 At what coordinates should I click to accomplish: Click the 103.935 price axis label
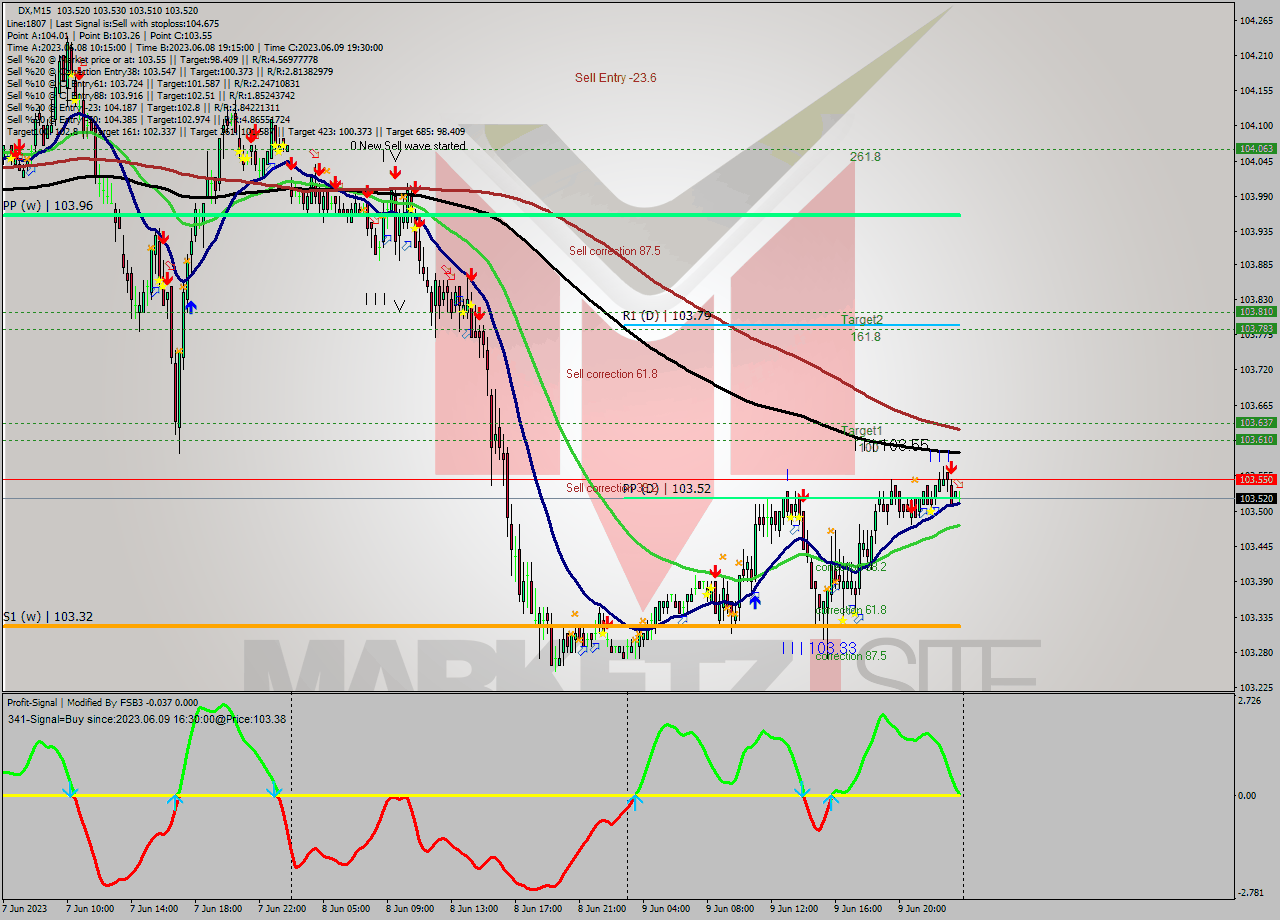(x=1256, y=231)
